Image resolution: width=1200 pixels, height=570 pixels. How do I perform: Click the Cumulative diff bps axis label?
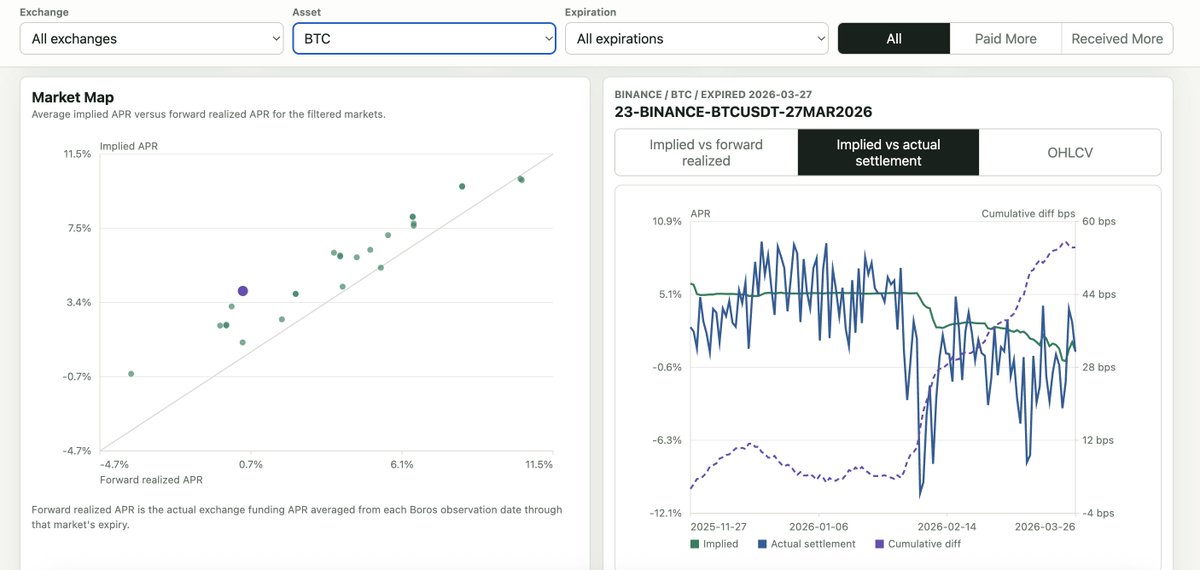[x=1028, y=214]
